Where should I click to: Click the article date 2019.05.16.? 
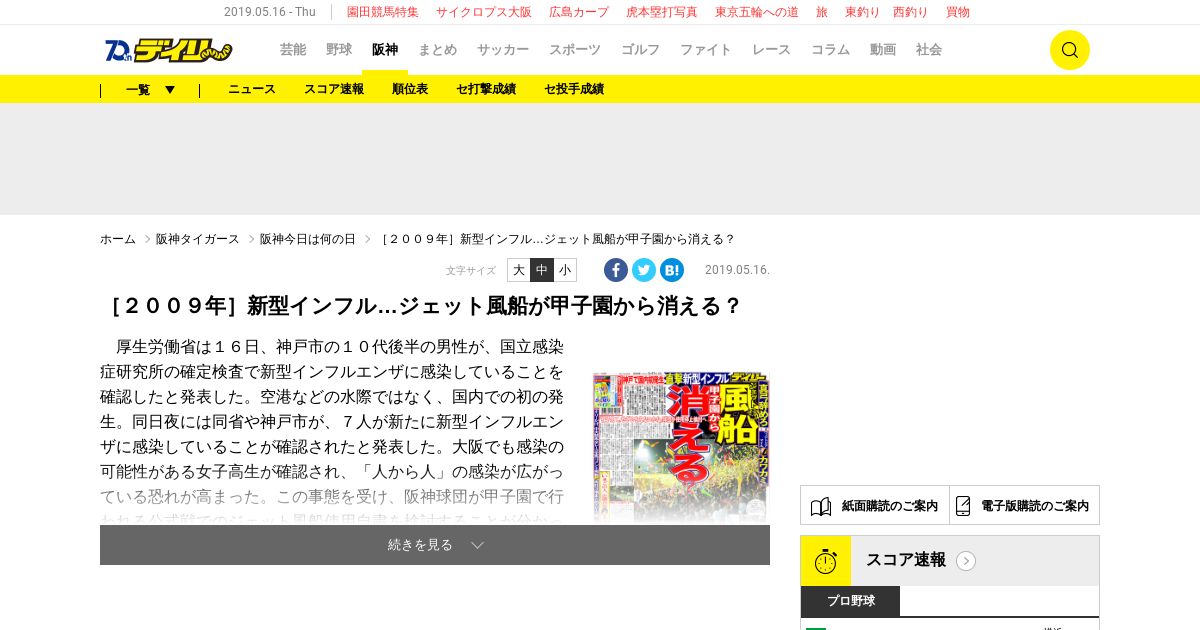(737, 270)
